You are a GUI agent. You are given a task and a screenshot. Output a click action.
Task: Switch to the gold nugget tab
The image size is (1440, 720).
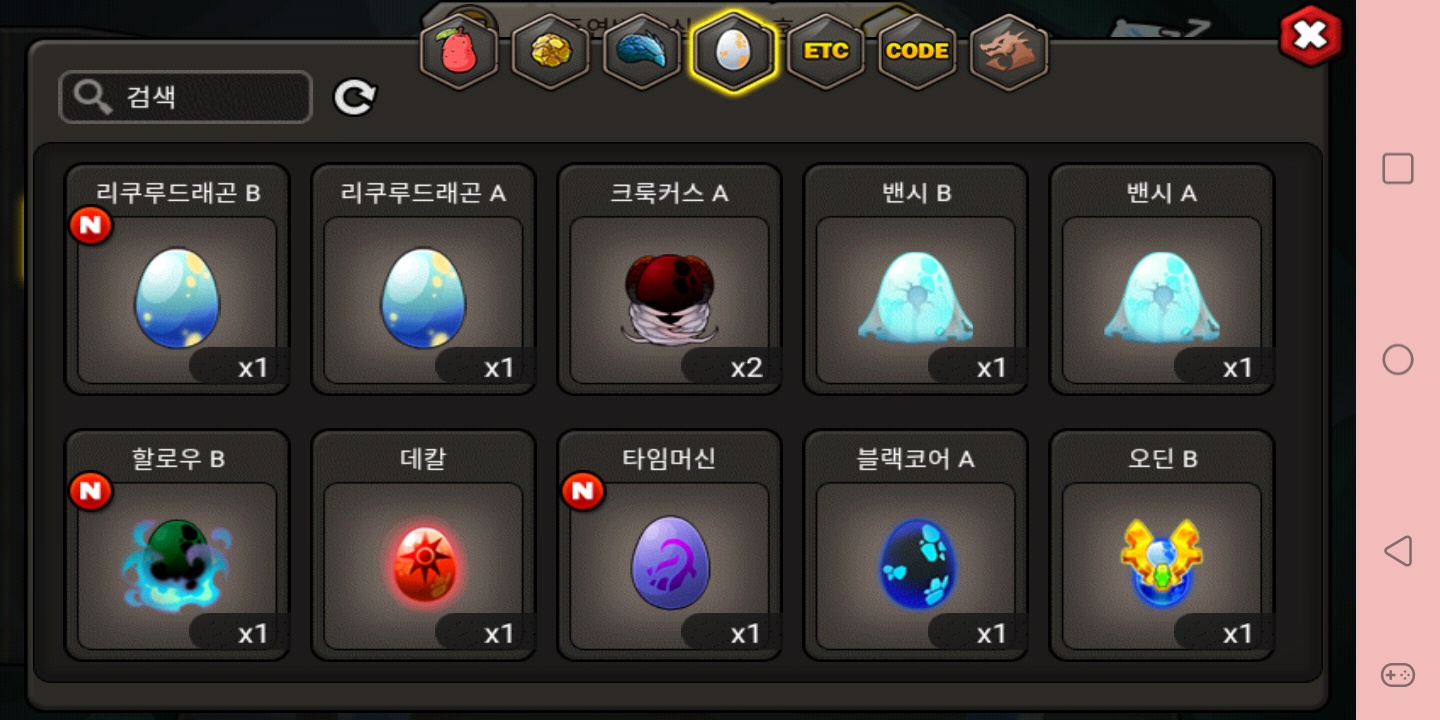click(x=550, y=52)
